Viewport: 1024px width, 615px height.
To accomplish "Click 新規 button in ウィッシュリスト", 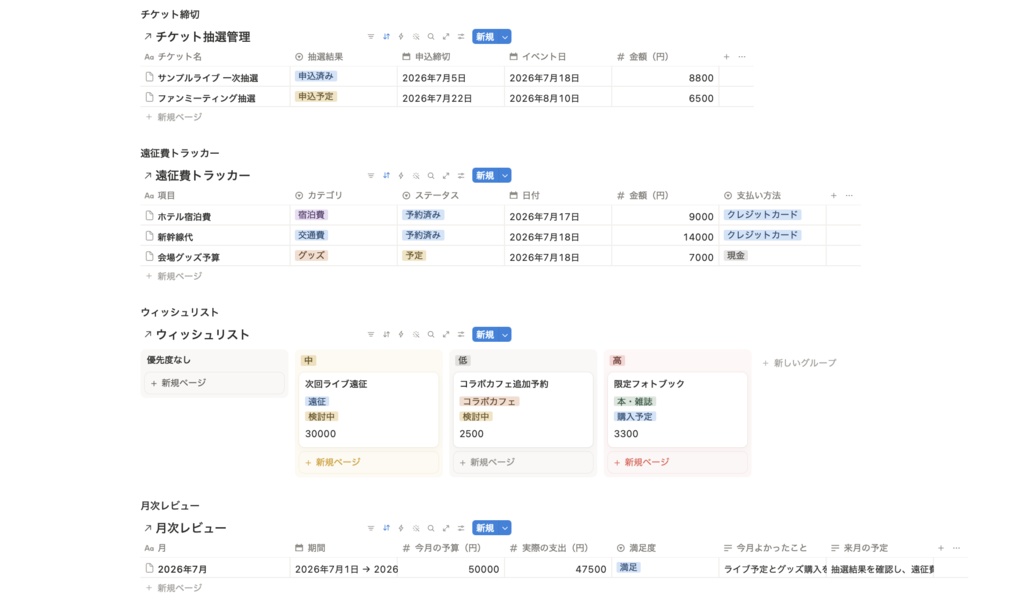I will click(x=485, y=335).
